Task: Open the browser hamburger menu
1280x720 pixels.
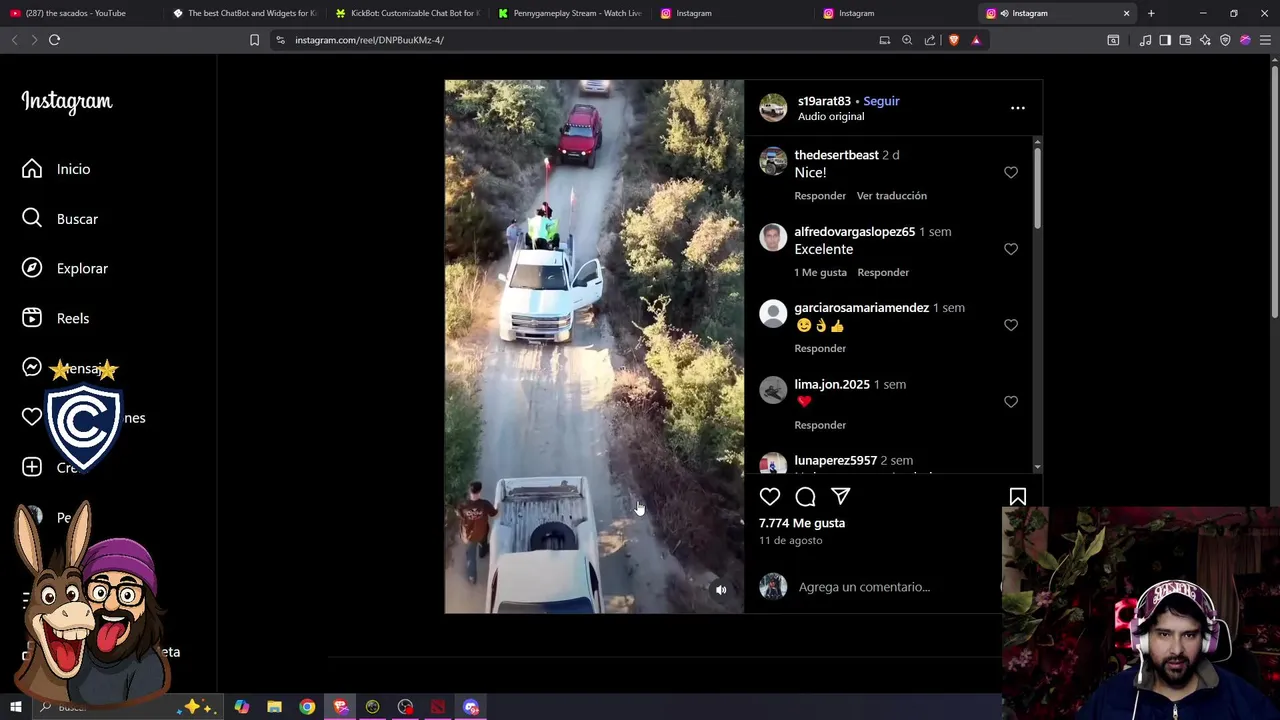Action: click(1265, 40)
